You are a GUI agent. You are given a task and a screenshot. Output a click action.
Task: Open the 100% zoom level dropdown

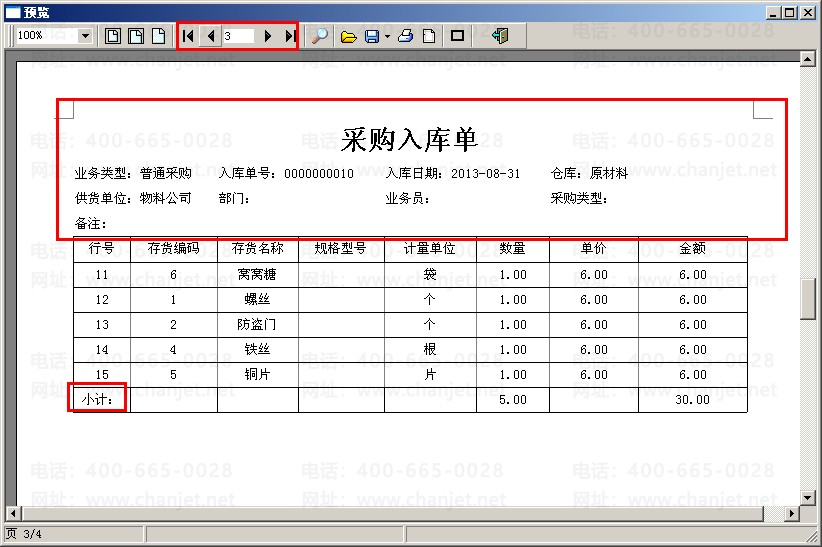pos(85,36)
